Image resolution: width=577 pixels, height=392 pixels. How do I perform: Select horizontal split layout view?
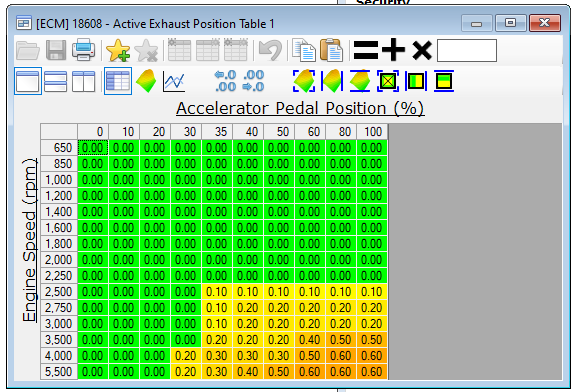coord(56,81)
